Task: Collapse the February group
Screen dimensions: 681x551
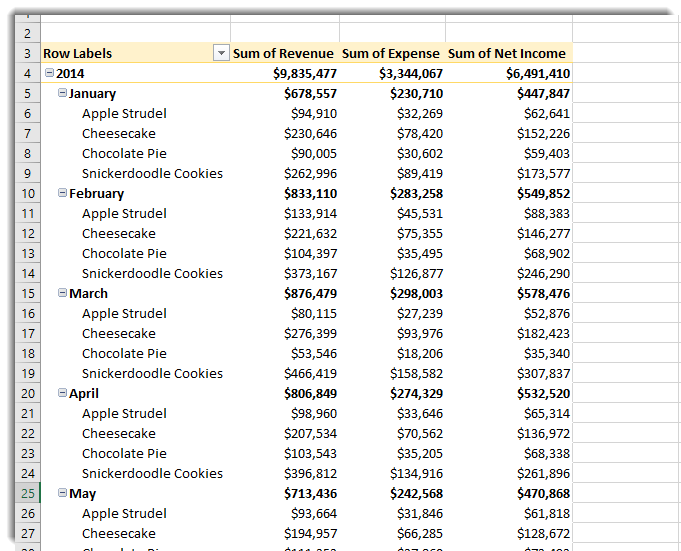Action: point(63,193)
